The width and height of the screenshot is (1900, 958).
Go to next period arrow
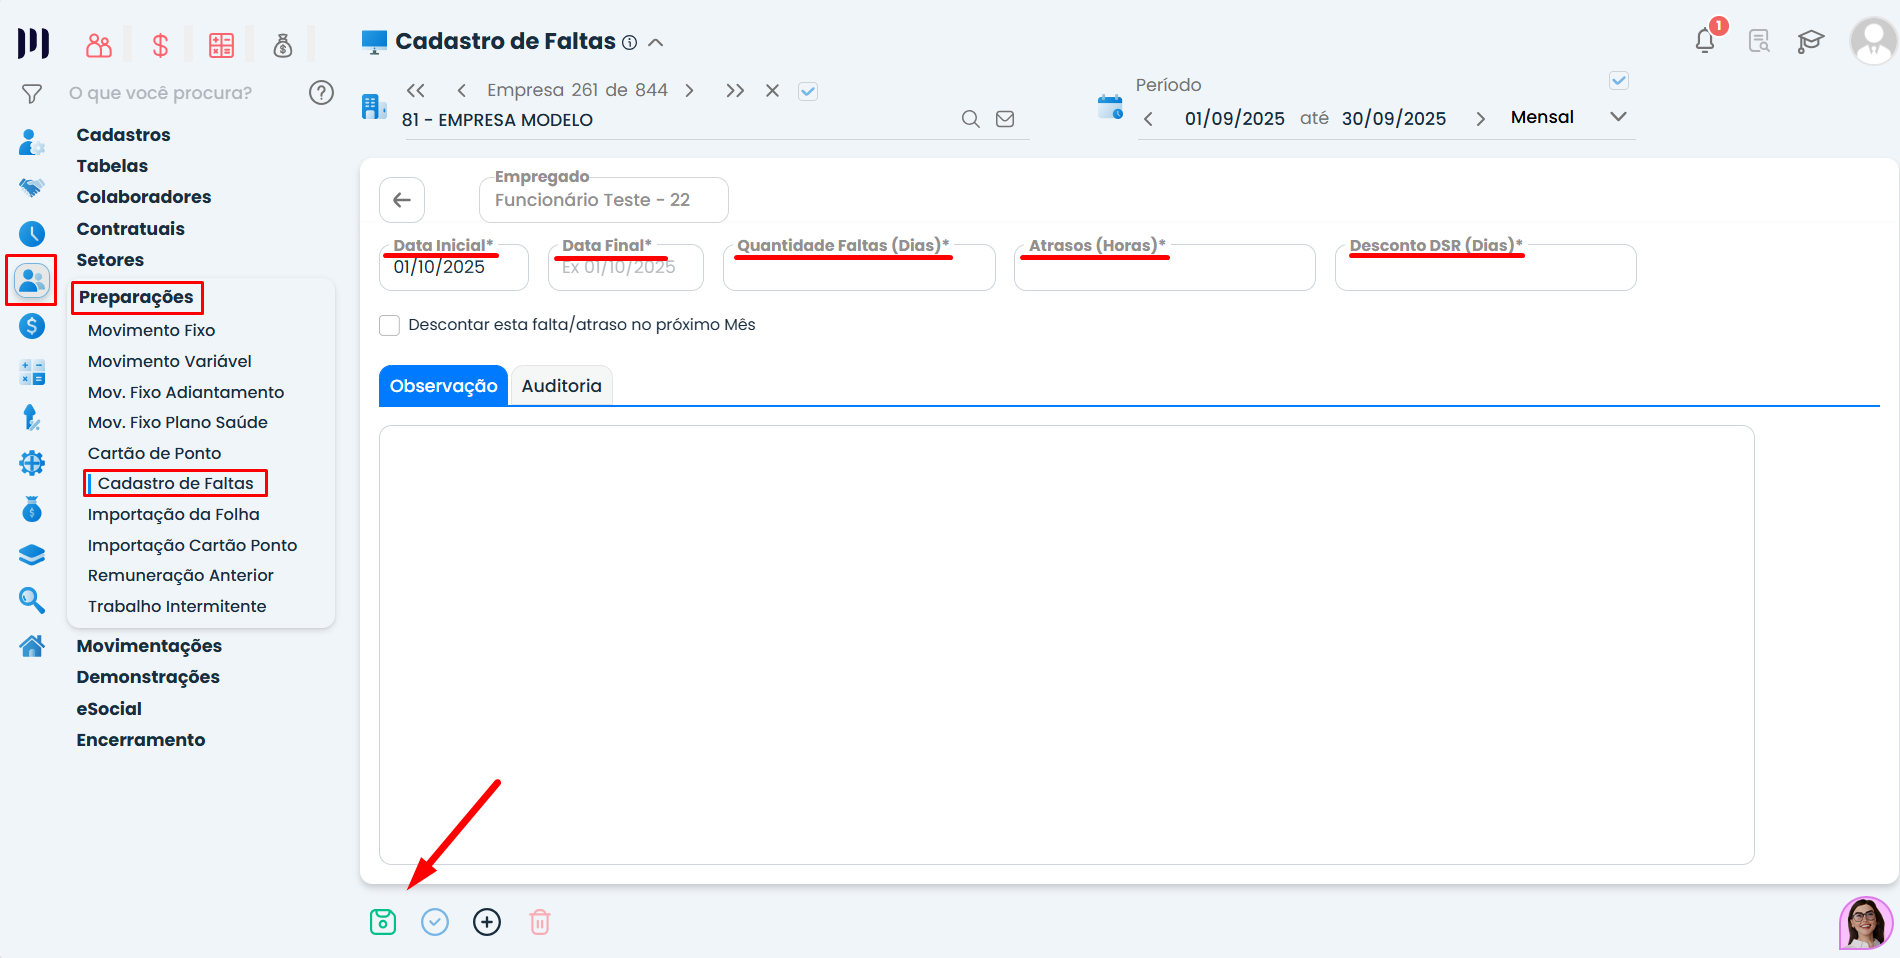(1481, 119)
